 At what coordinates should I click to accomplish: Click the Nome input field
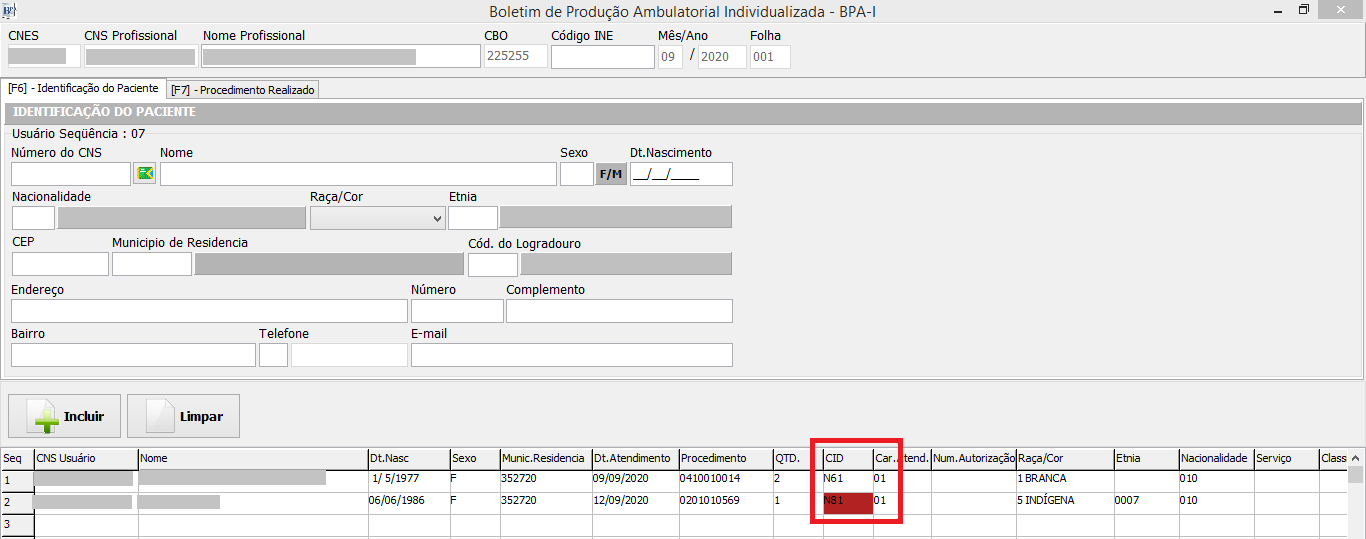[x=358, y=174]
